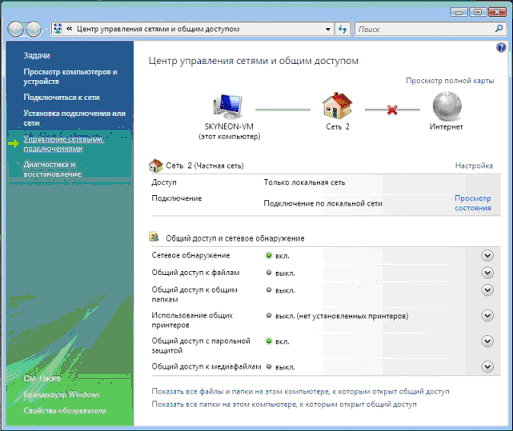Screen dimensions: 513x431
Task: Click the network icon in address bar
Action: click(x=58, y=29)
